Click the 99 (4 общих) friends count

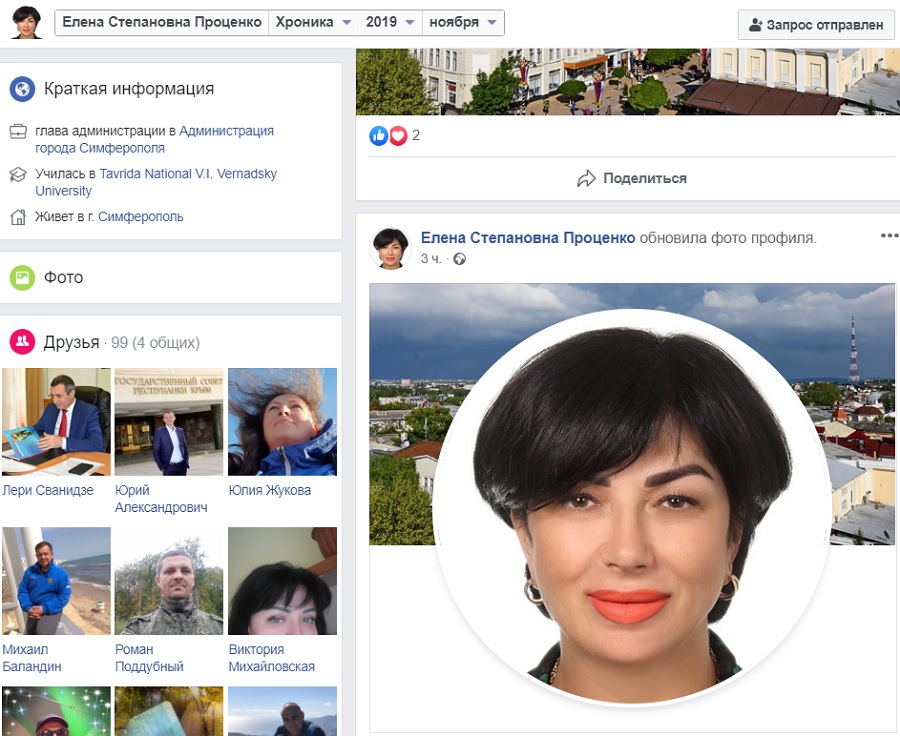pyautogui.click(x=156, y=343)
